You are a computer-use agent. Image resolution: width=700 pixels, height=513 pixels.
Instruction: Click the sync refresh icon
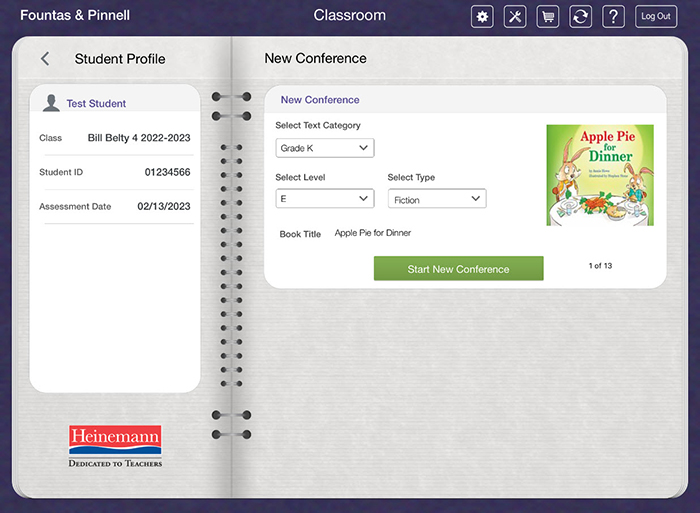pyautogui.click(x=580, y=16)
